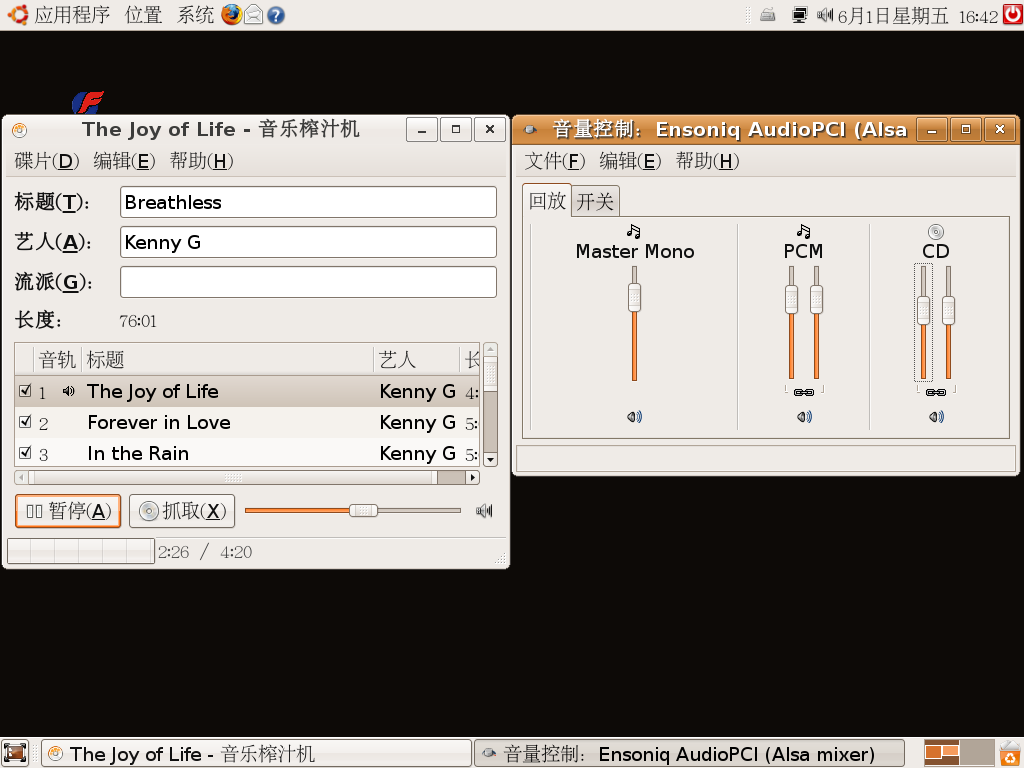Click the 抓取(X) extract button
The image size is (1024, 768).
tap(182, 511)
